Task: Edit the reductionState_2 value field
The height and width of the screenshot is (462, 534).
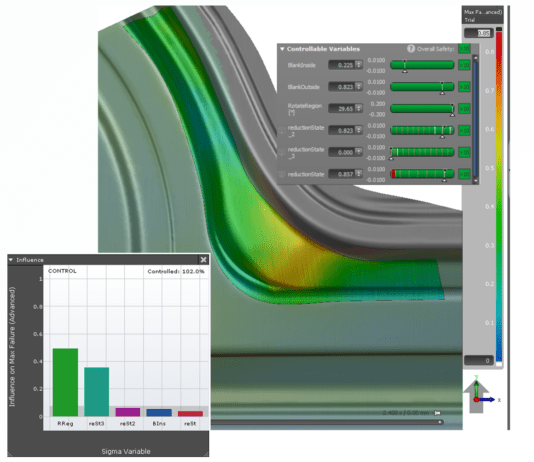Action: [x=342, y=130]
